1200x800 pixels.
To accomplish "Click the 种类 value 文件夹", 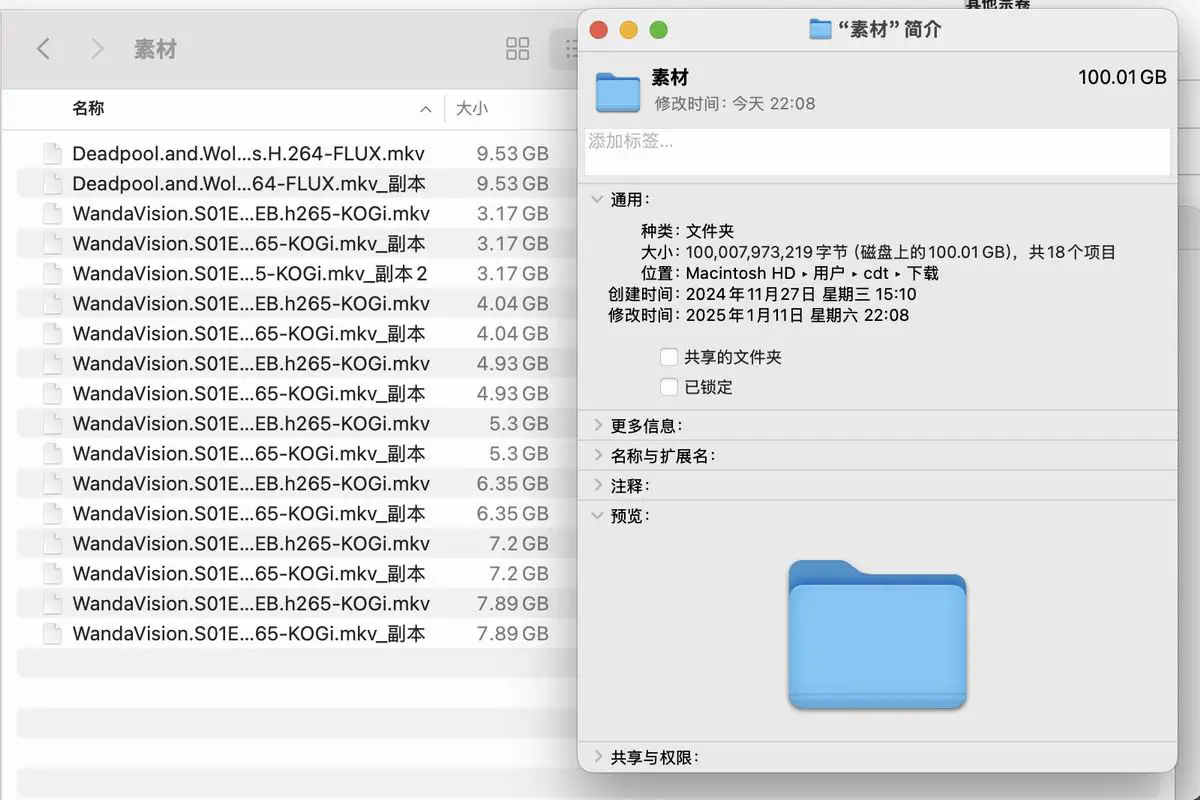I will [x=710, y=231].
